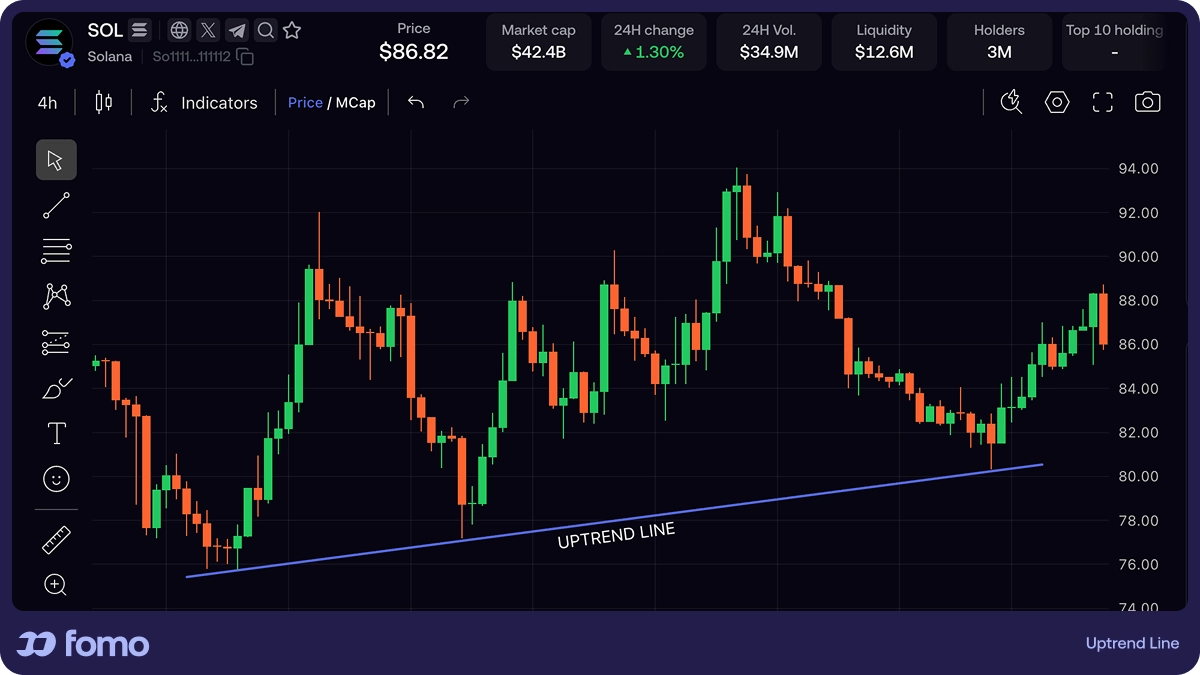Select the pattern drawing tool
The image size is (1200, 675).
pos(56,296)
